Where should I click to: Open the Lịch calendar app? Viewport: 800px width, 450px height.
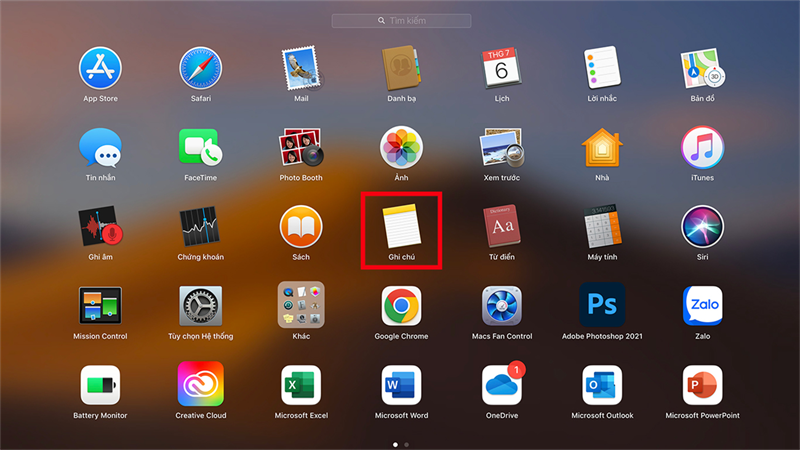pyautogui.click(x=502, y=68)
